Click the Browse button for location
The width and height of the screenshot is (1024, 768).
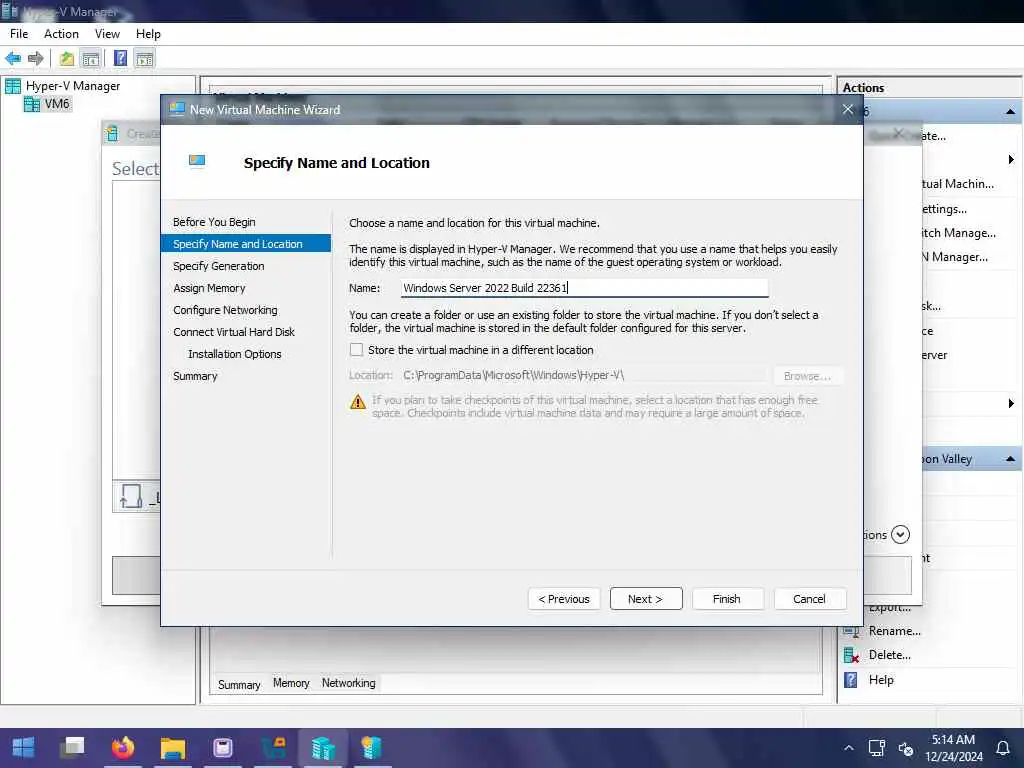[807, 376]
